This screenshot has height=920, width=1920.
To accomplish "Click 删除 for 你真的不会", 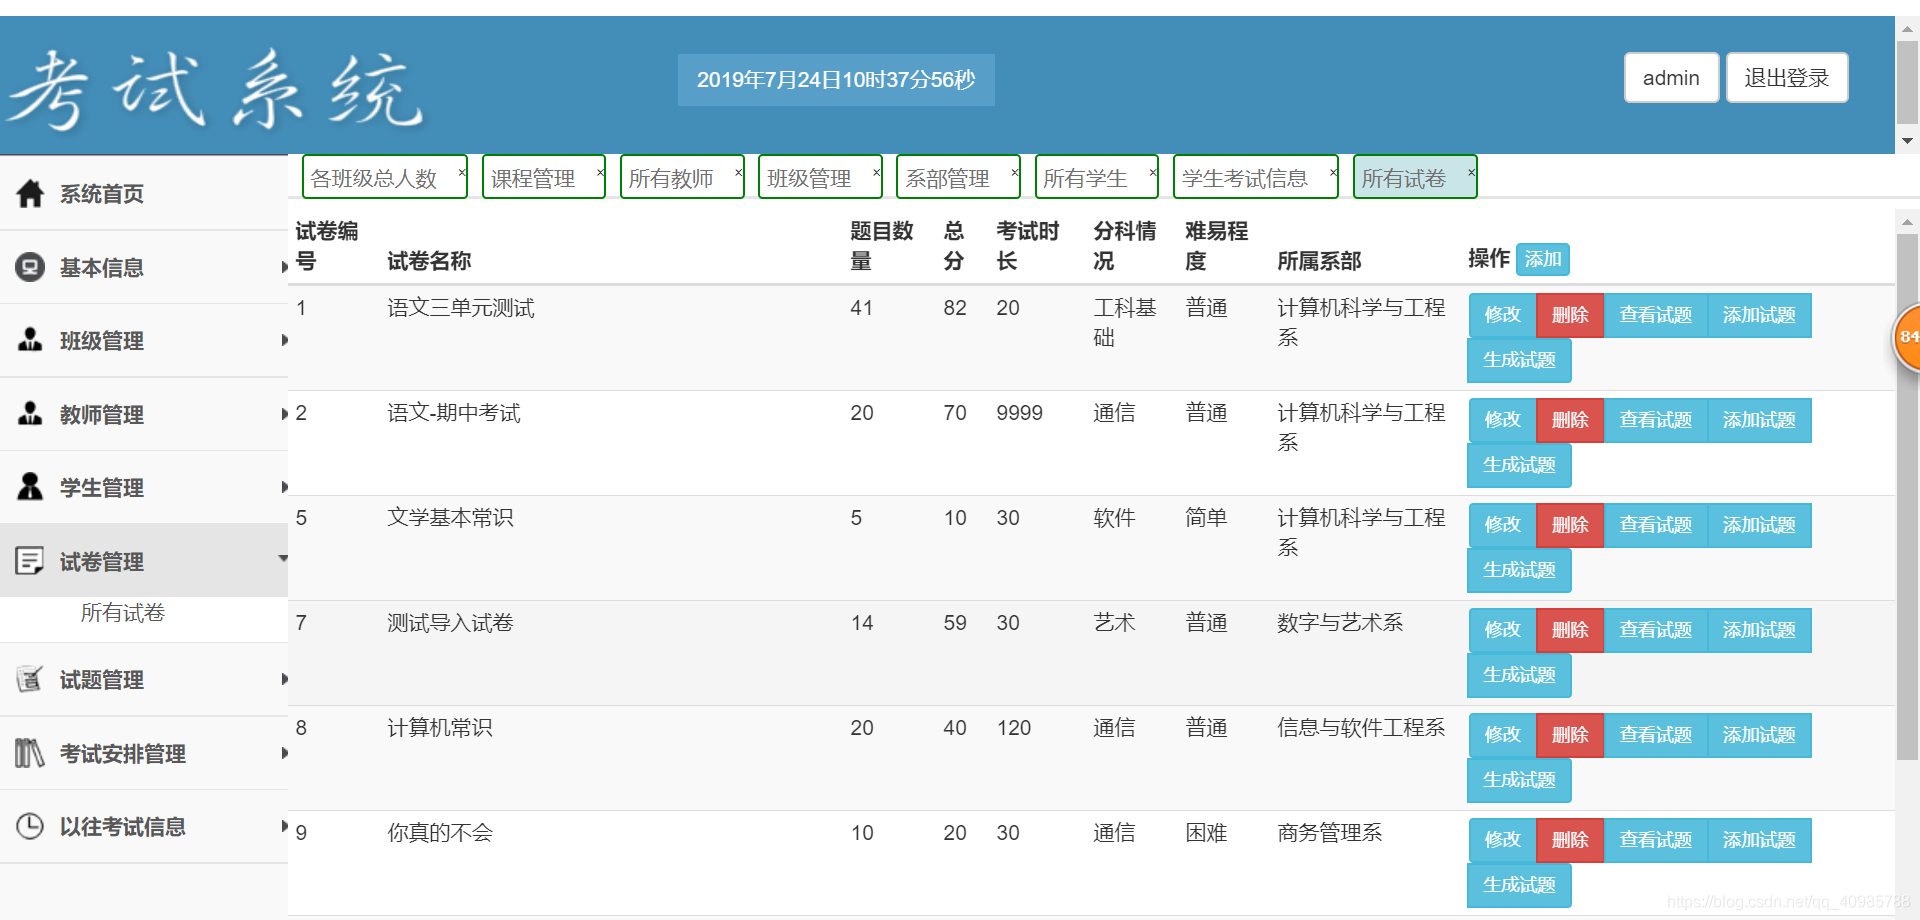I will pos(1570,840).
